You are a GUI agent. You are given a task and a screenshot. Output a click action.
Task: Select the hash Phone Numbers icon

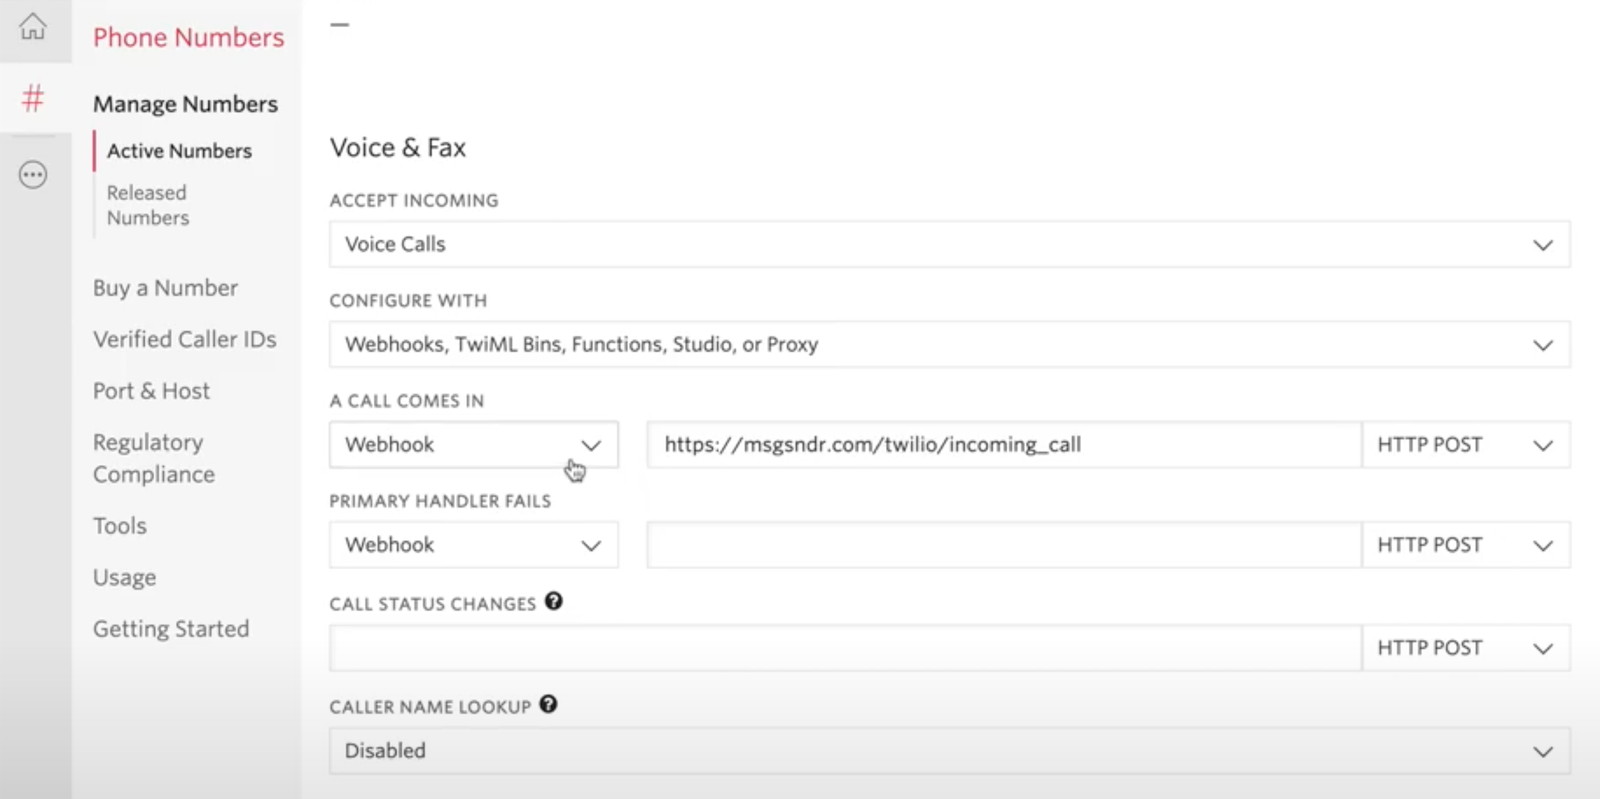[x=33, y=98]
